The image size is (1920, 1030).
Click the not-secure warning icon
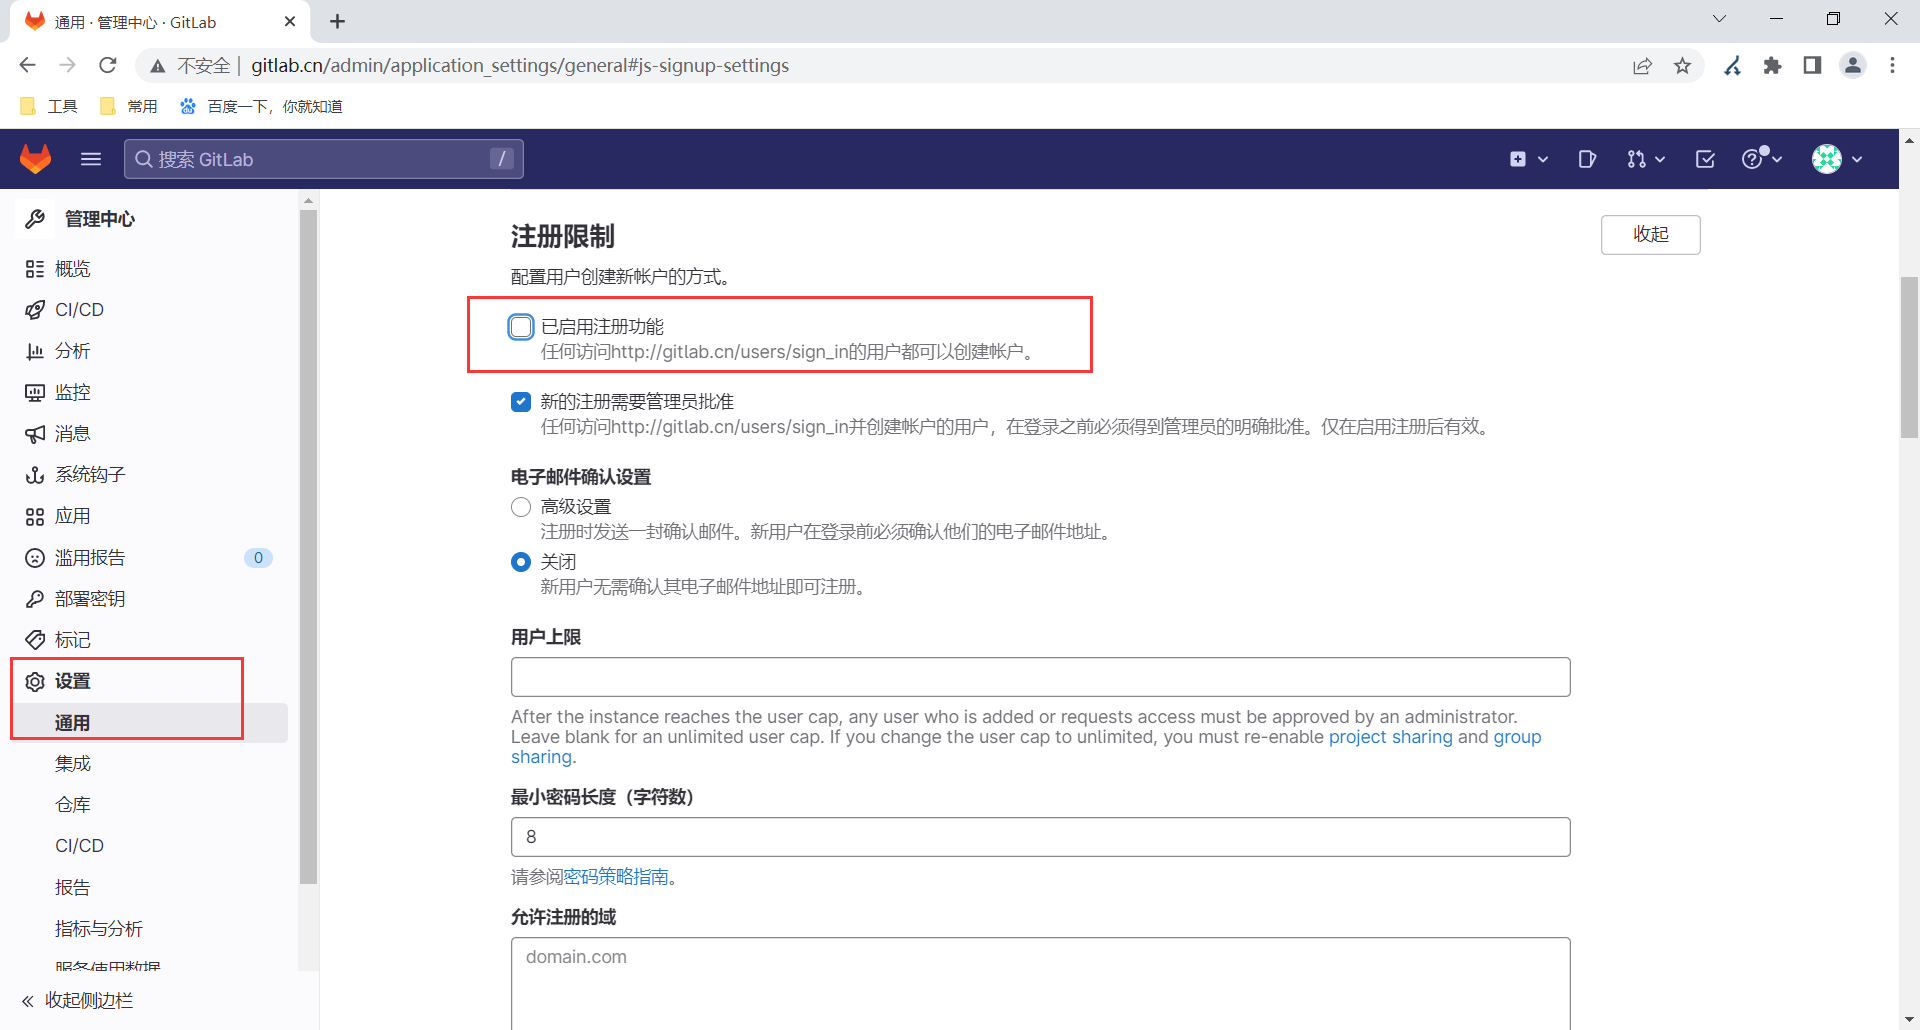coord(158,66)
